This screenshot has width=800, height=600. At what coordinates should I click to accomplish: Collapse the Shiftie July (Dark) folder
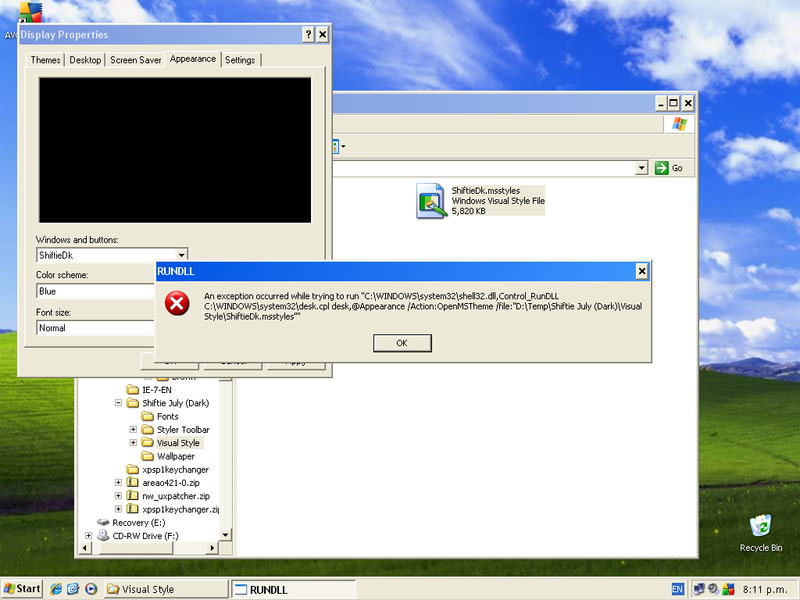click(118, 403)
